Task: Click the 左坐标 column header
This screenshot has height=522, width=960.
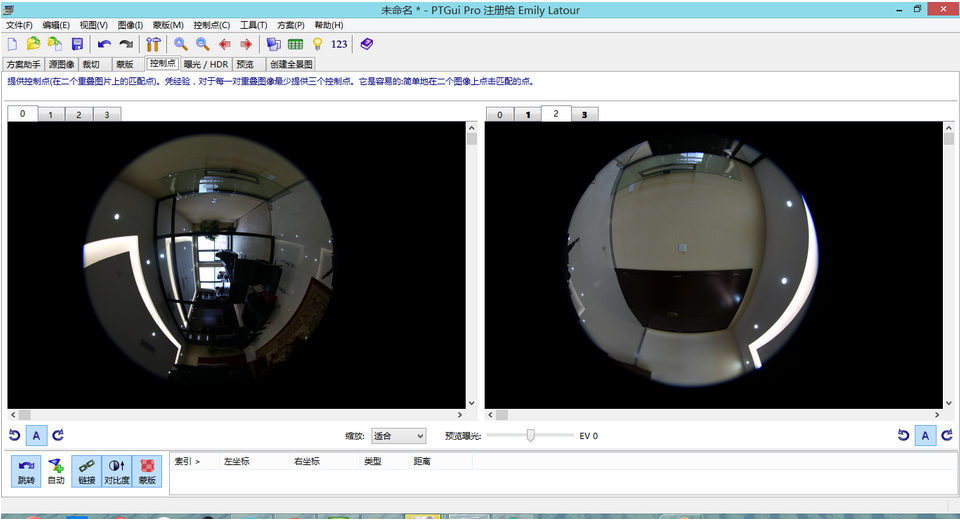Action: tap(238, 462)
